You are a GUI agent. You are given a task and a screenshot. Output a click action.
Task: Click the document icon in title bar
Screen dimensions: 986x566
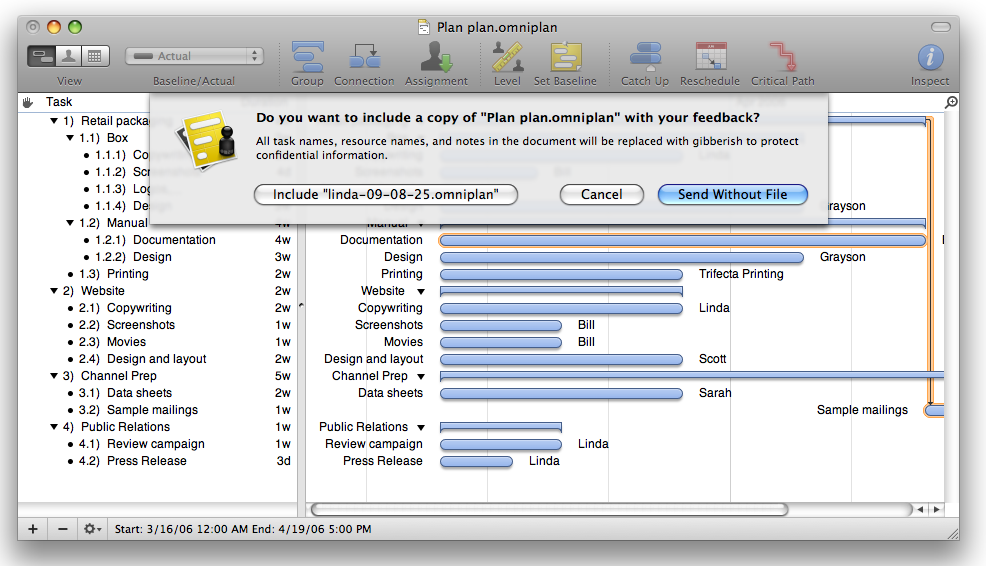click(424, 27)
